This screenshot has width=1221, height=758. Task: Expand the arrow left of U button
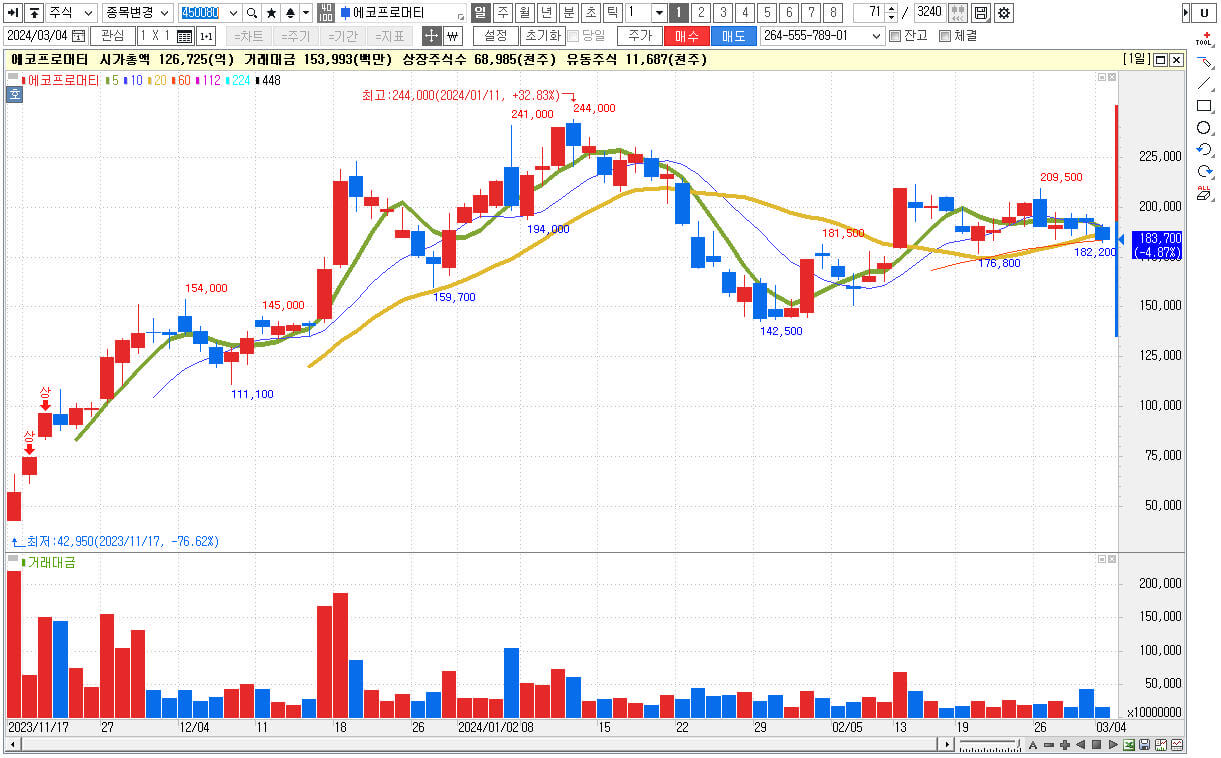(x=1185, y=13)
